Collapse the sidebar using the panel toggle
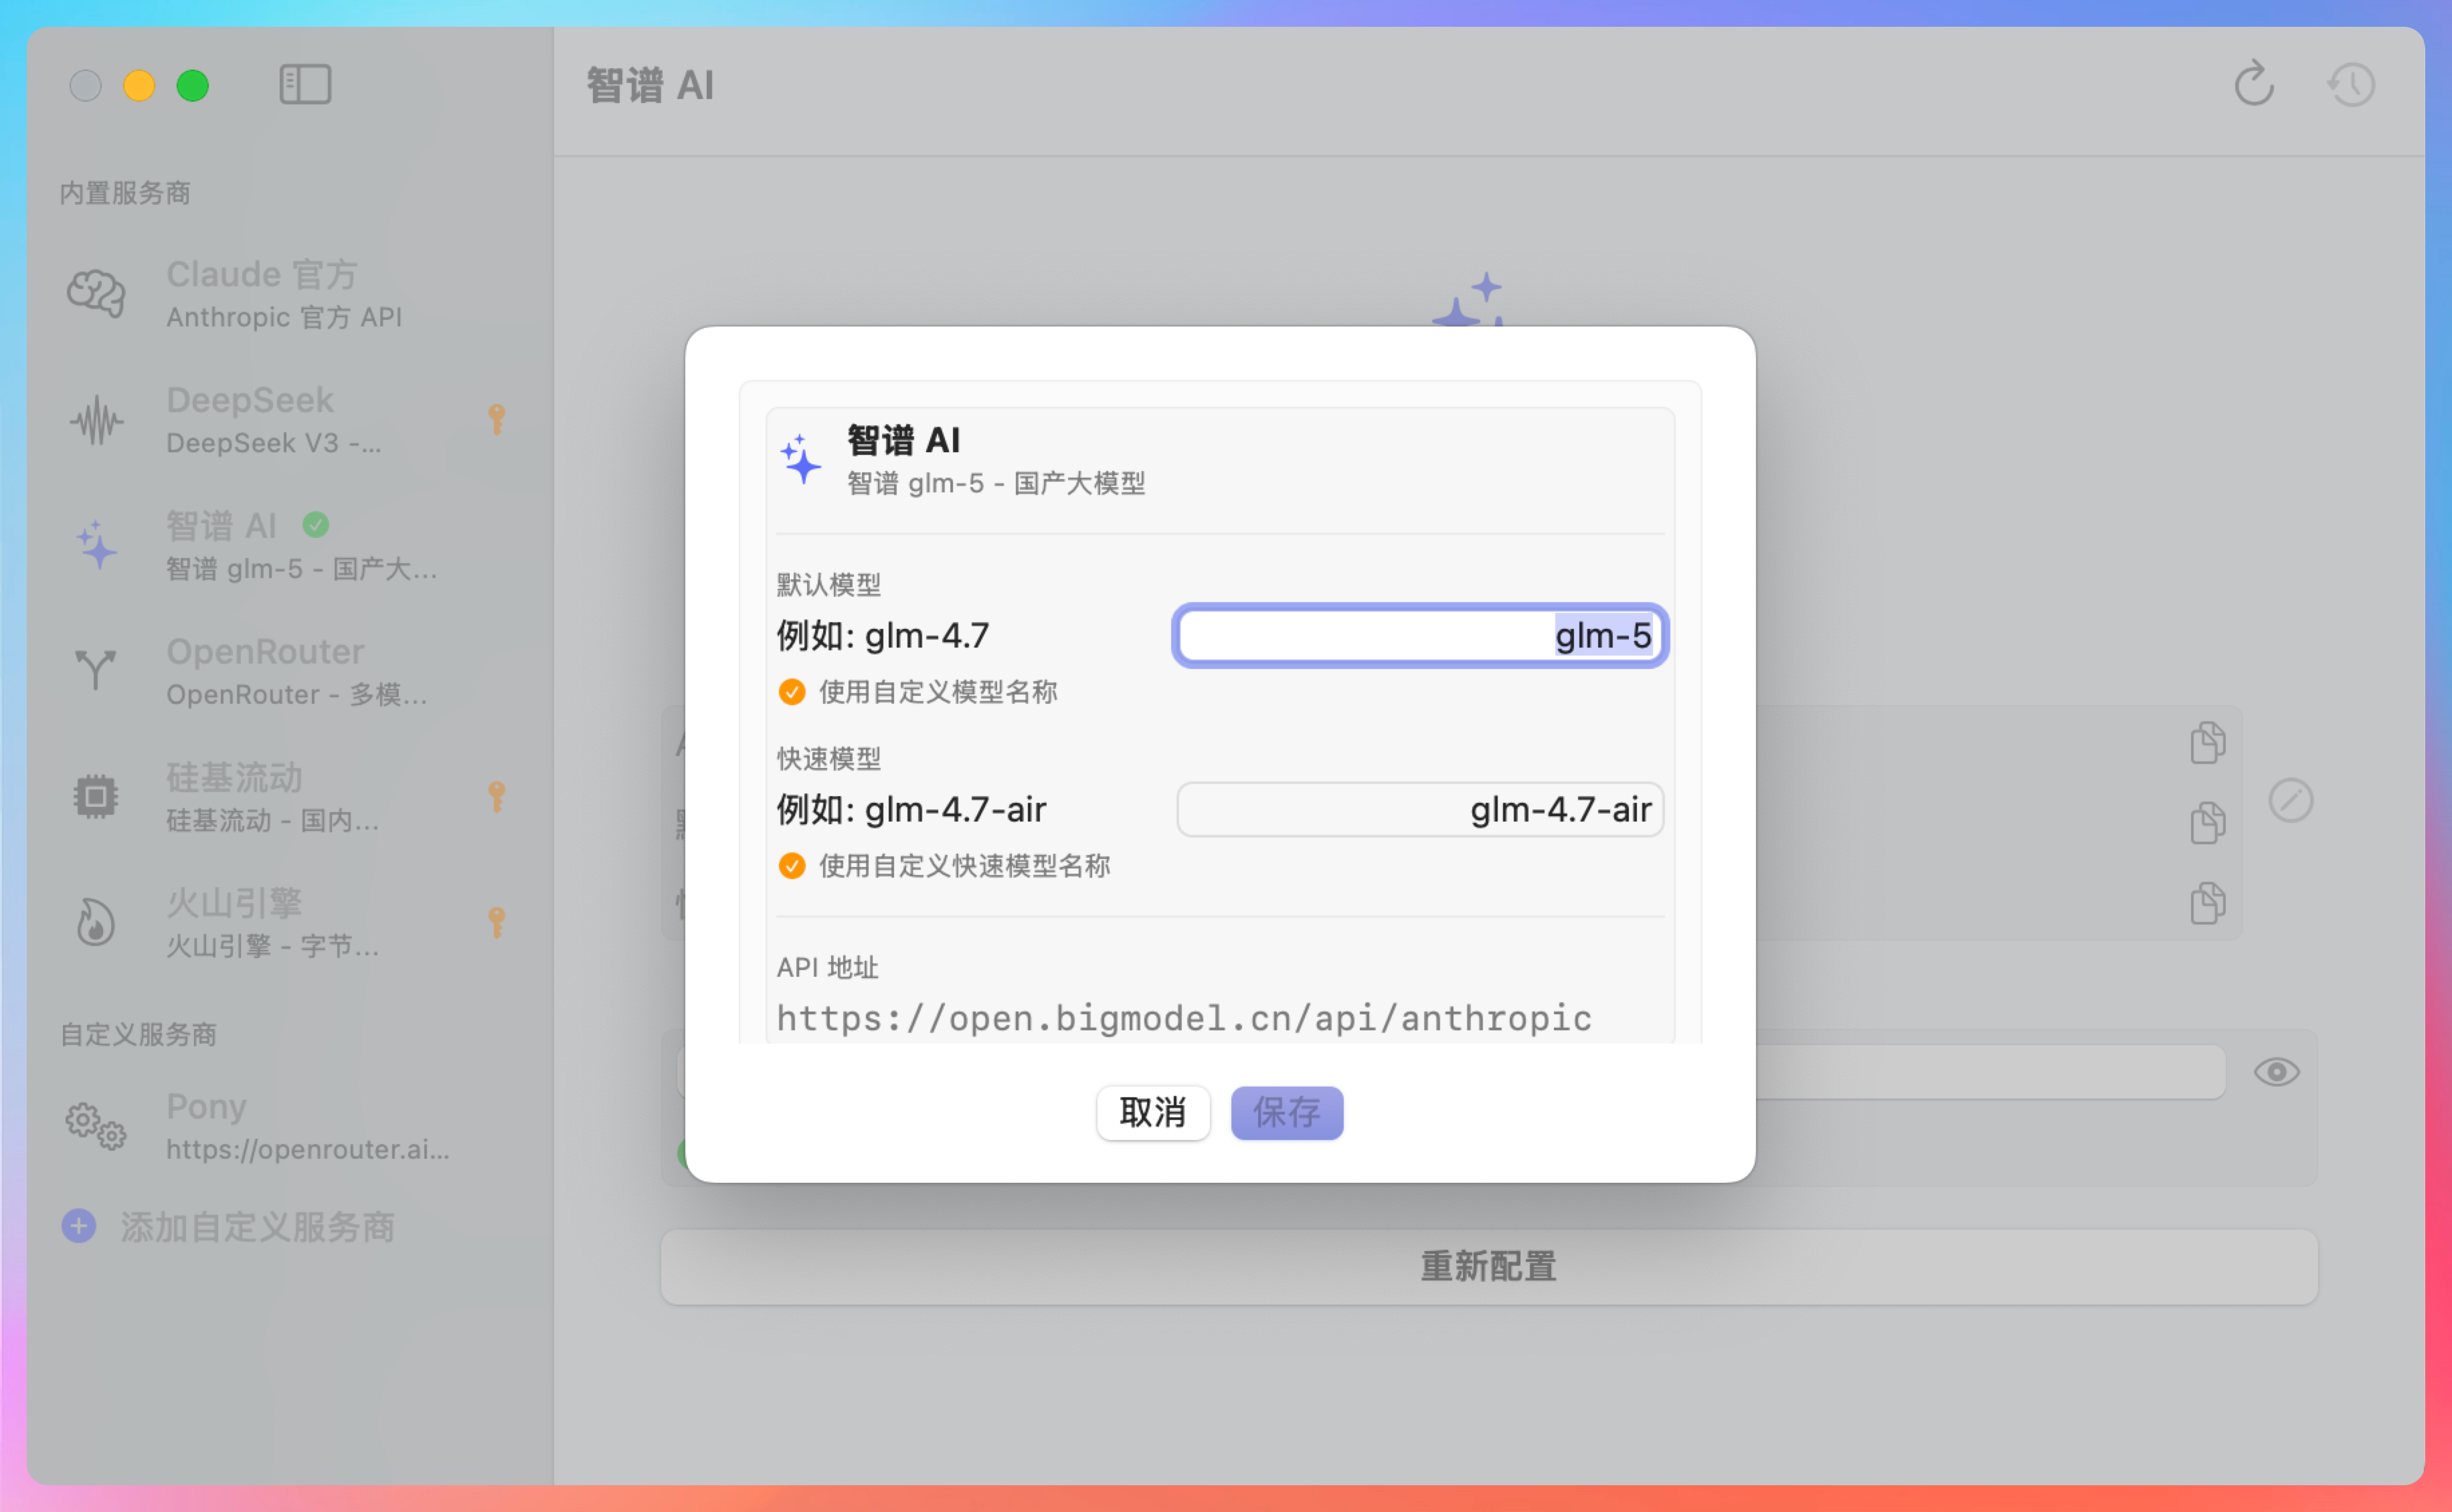This screenshot has width=2452, height=1512. pyautogui.click(x=305, y=84)
